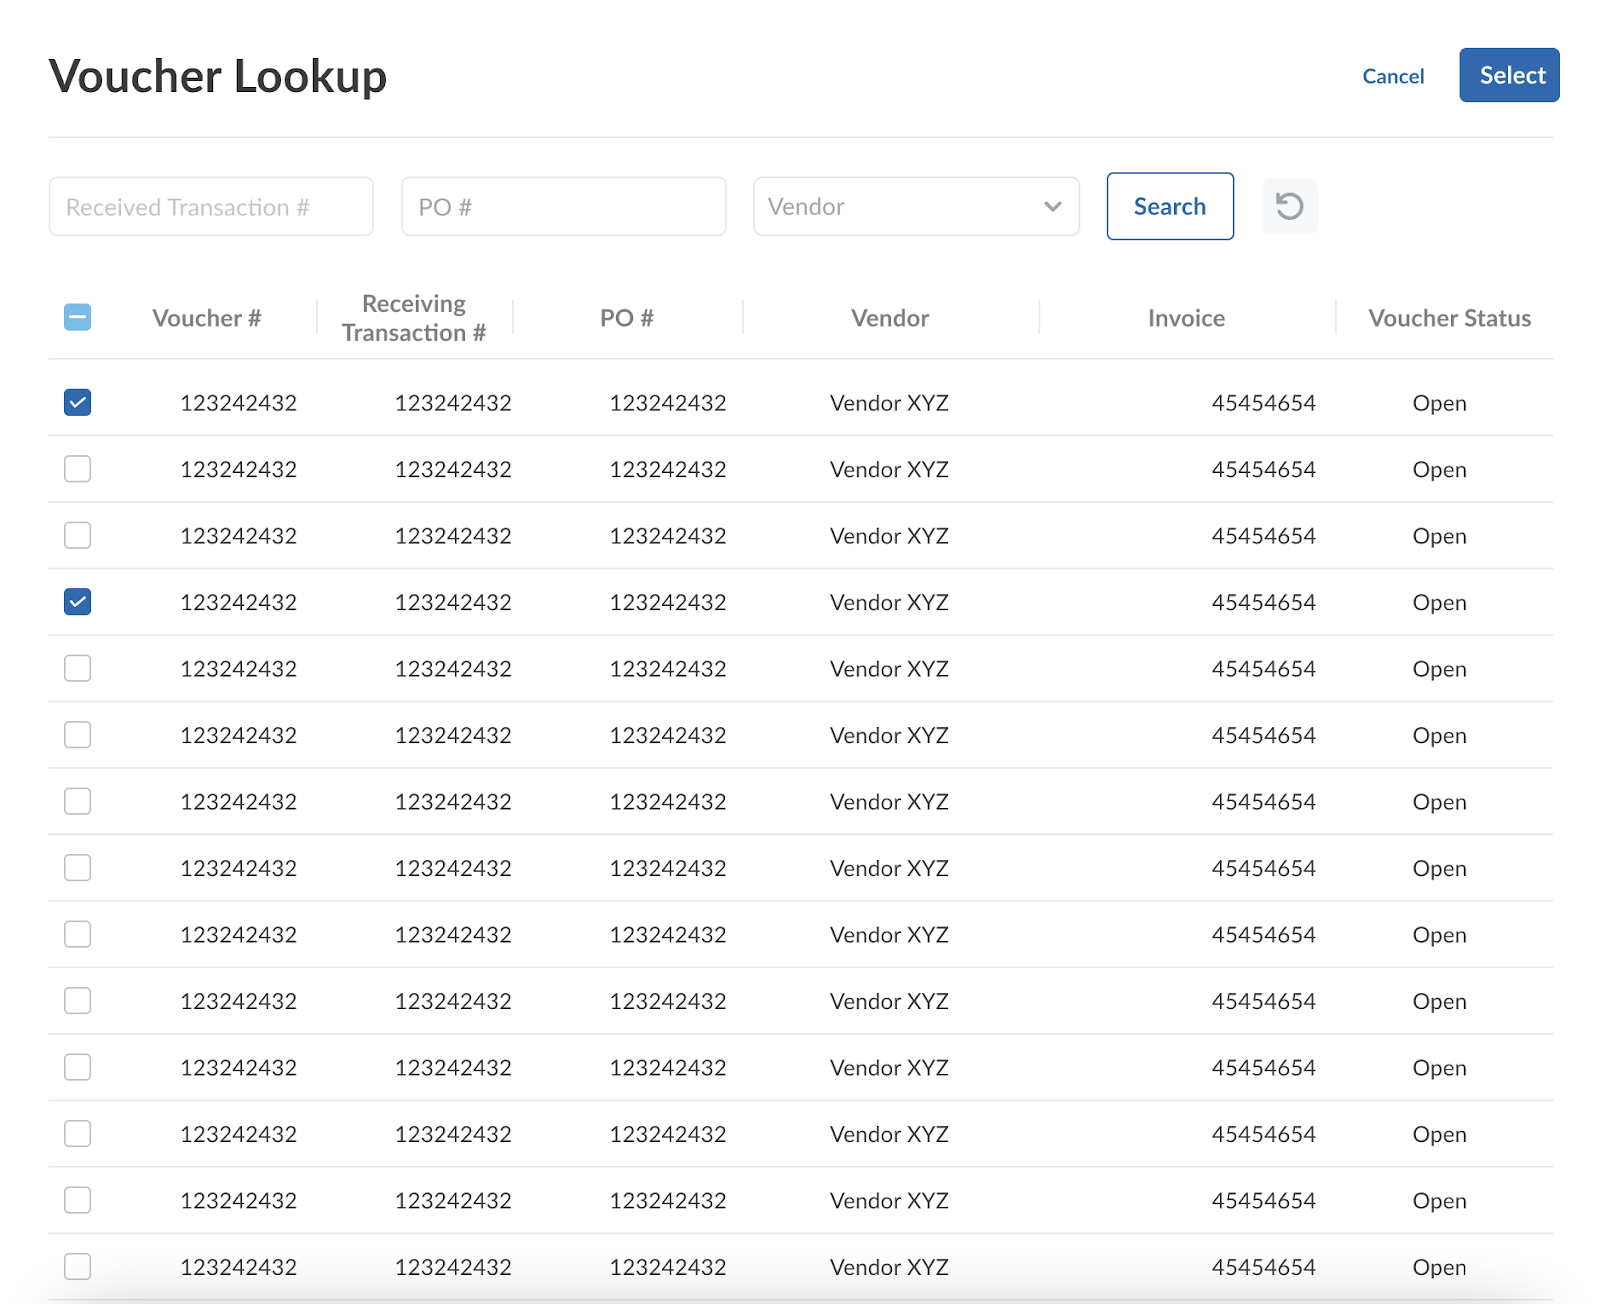Sort by the Voucher # column header

pos(207,317)
